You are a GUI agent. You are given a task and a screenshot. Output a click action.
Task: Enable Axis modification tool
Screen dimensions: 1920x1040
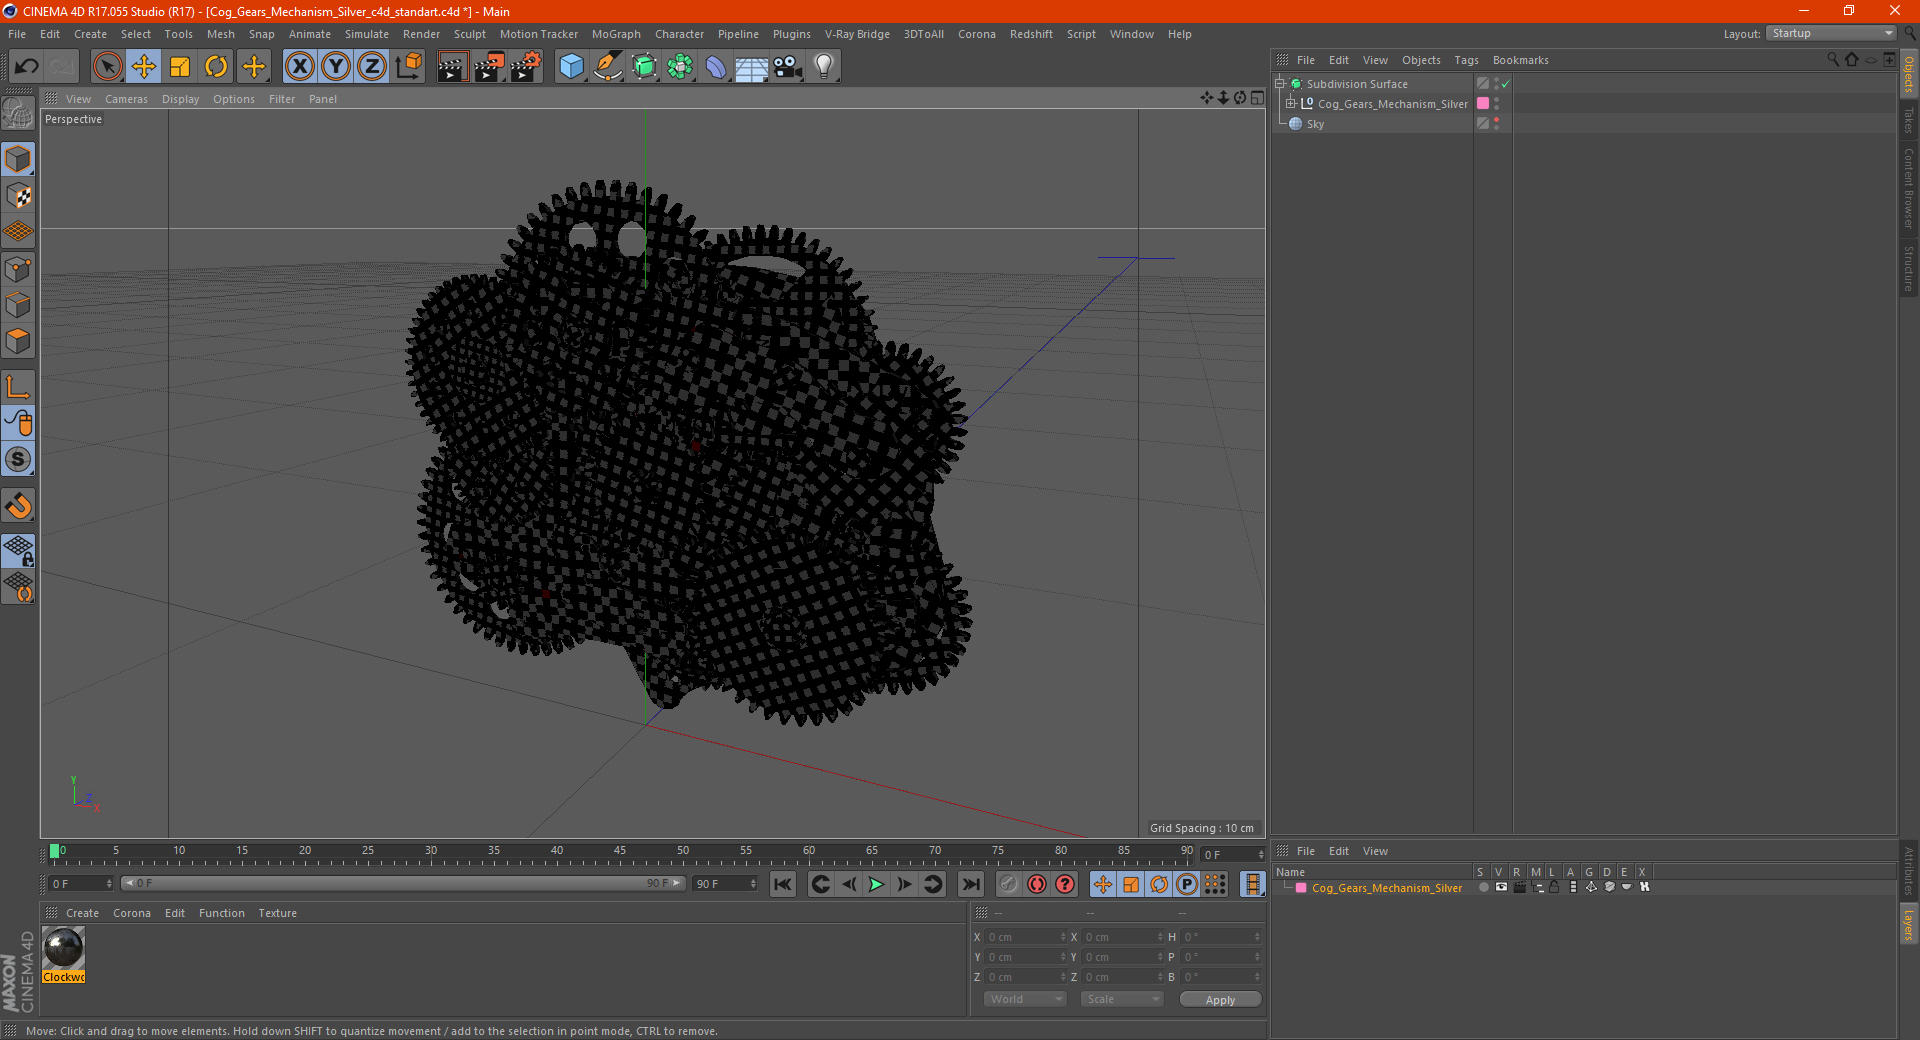click(x=18, y=387)
